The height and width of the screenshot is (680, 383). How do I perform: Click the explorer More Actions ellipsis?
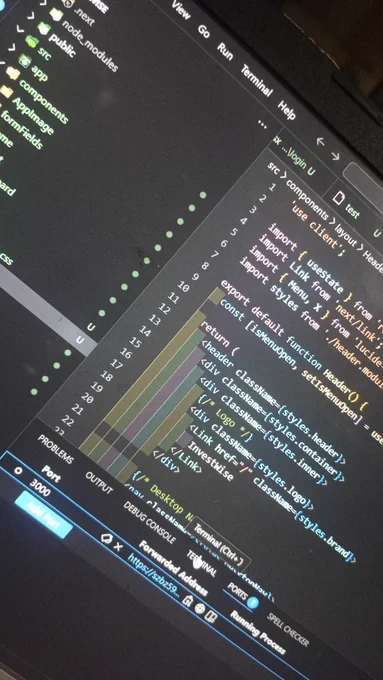click(262, 124)
